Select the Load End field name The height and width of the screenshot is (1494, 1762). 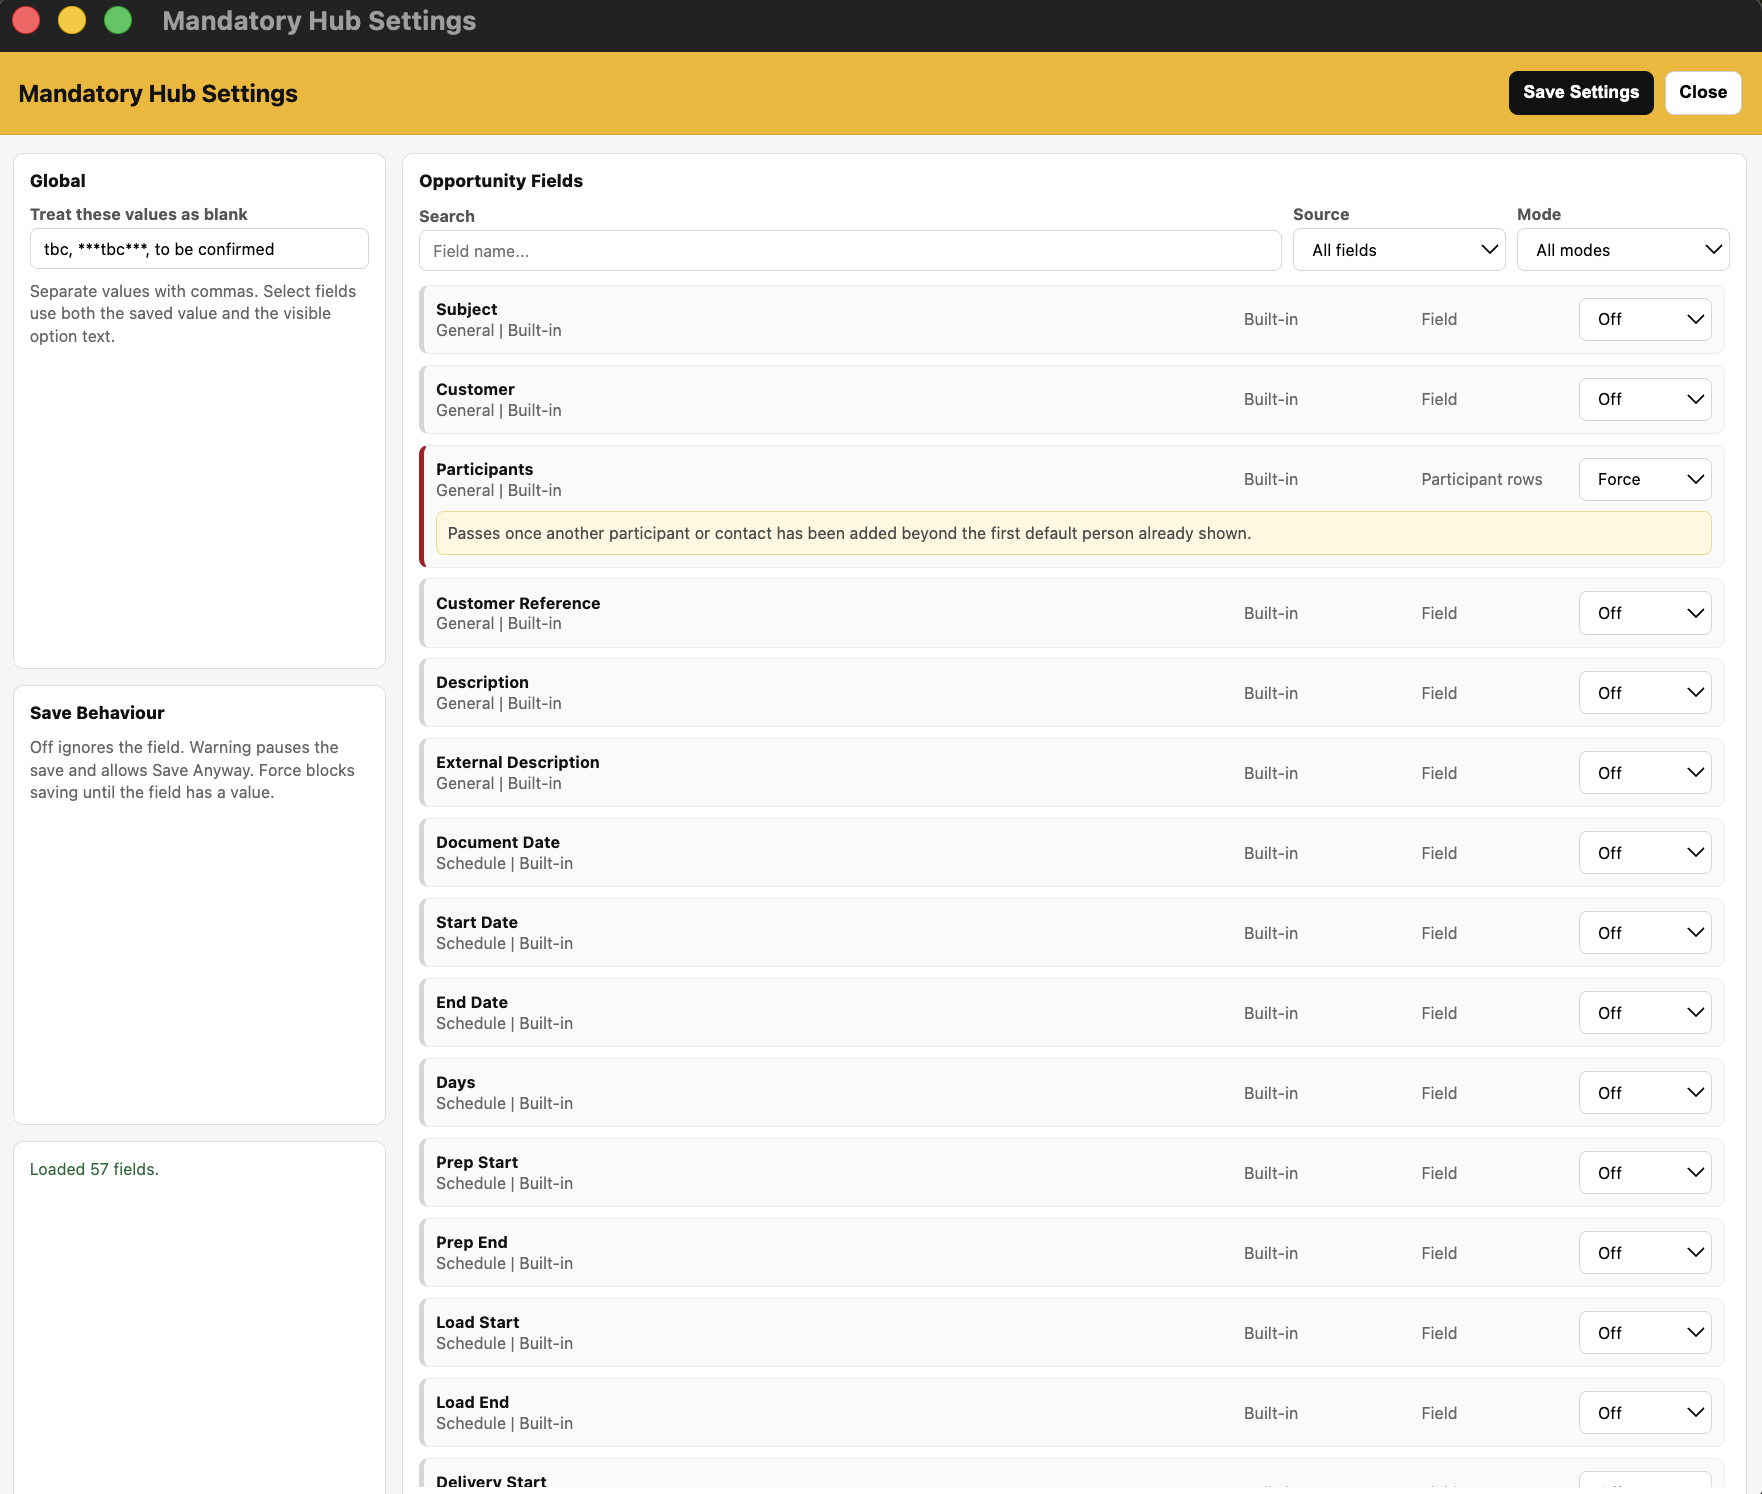[x=472, y=1402]
